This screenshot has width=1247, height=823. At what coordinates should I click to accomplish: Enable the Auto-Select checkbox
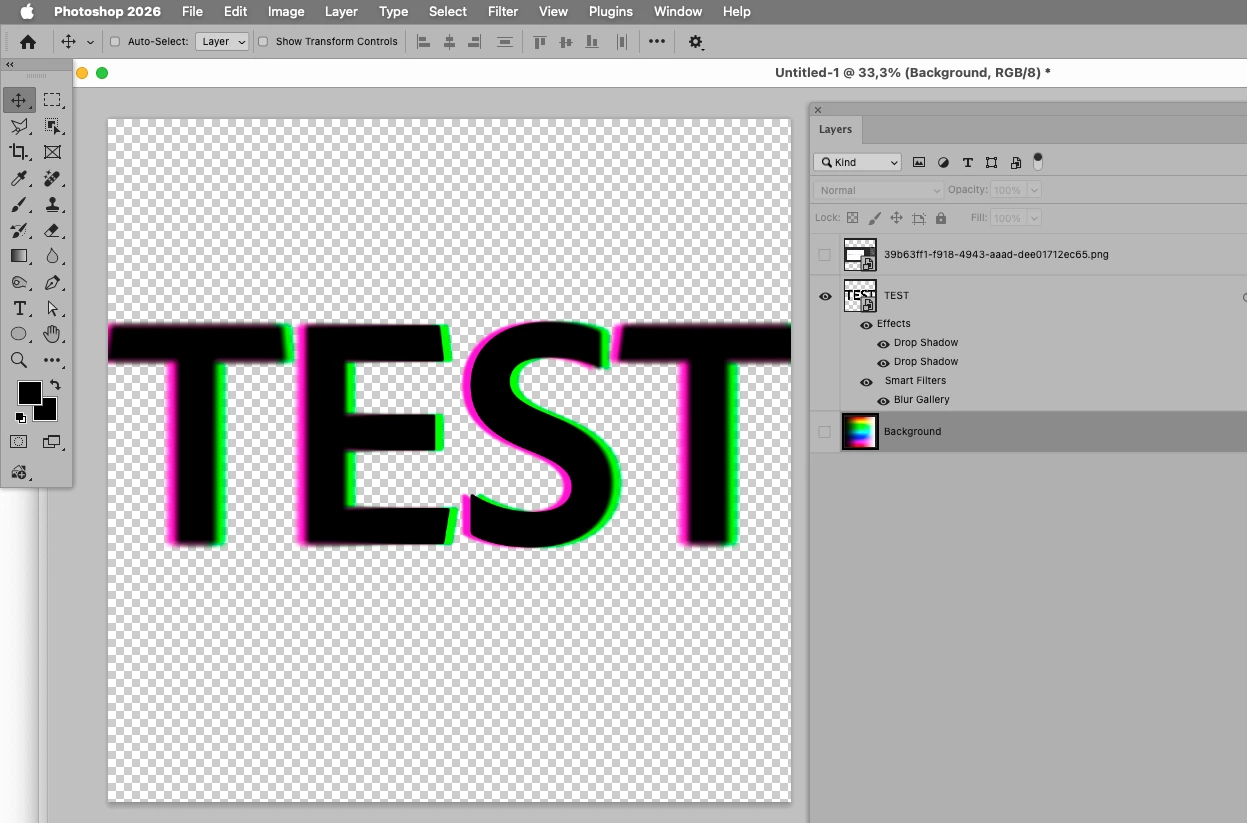click(x=115, y=42)
